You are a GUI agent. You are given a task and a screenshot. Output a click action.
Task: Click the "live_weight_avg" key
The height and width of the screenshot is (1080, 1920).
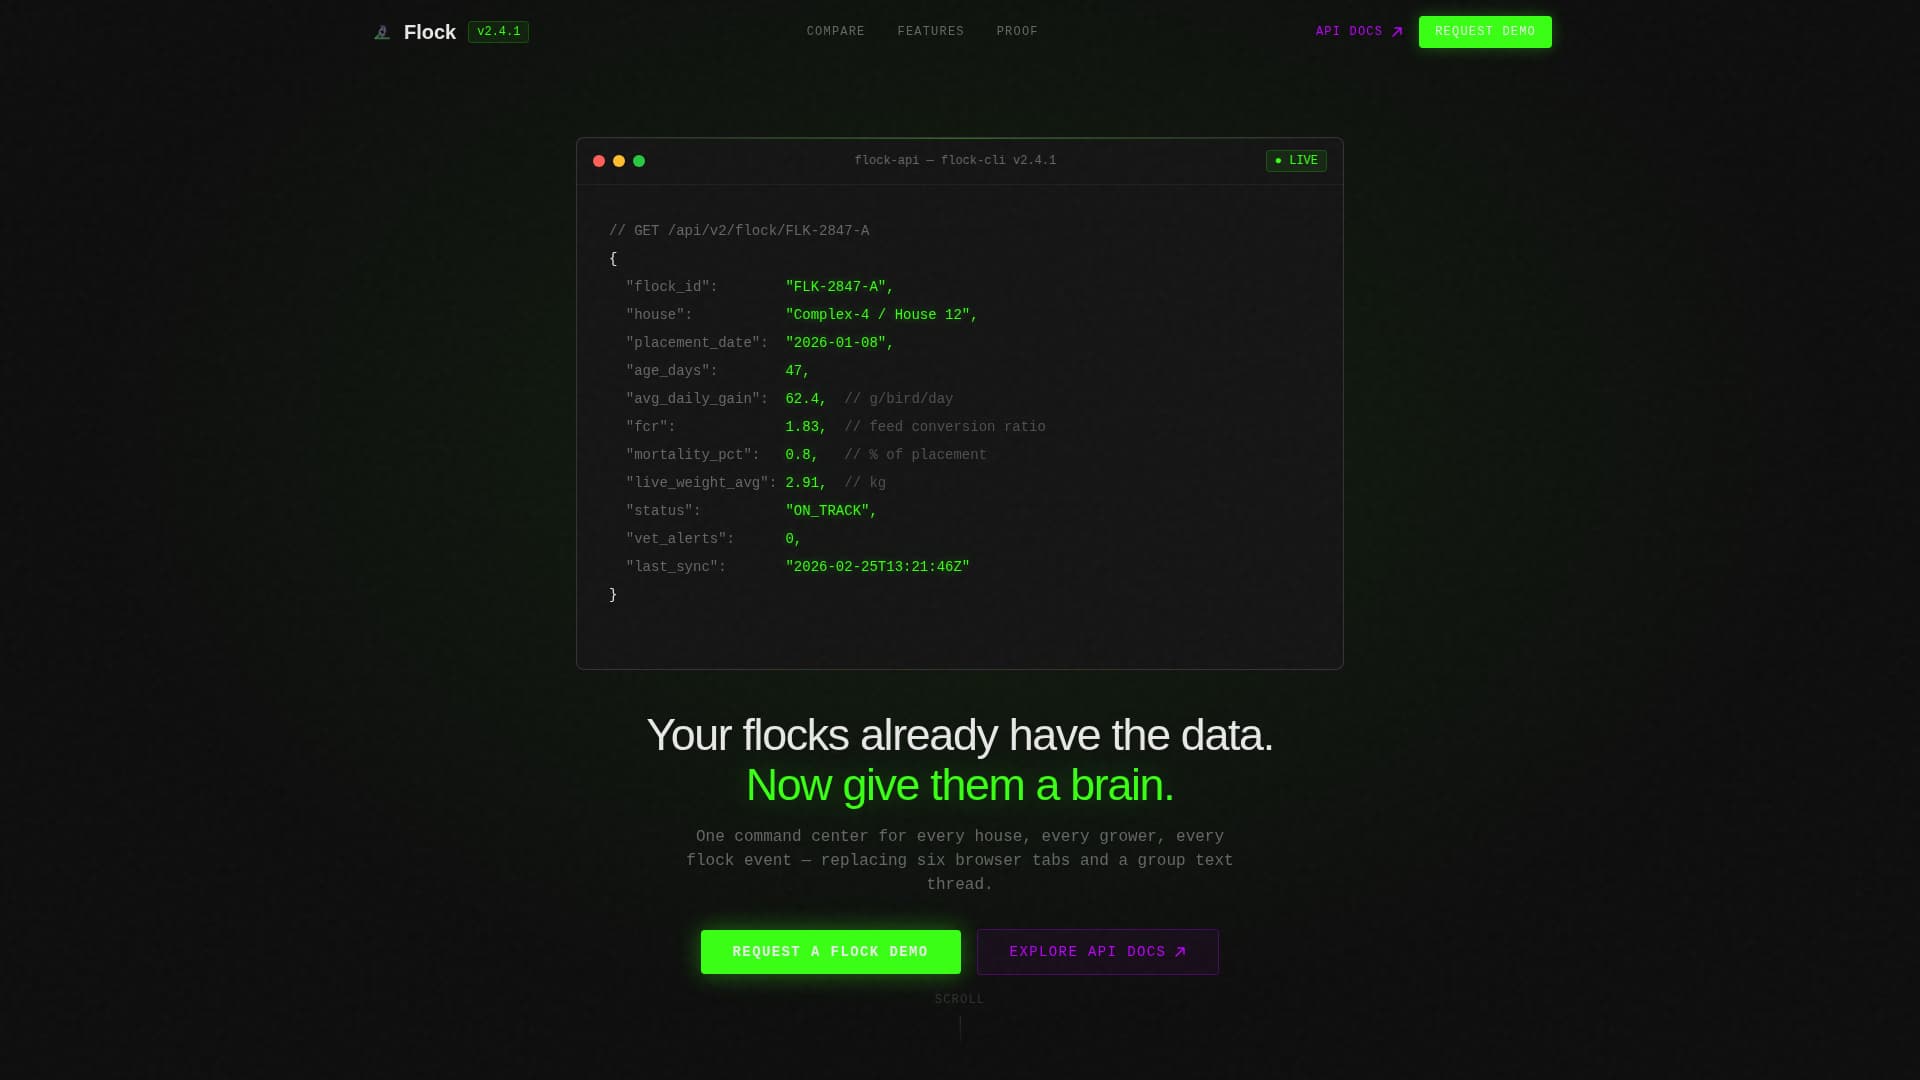[701, 483]
